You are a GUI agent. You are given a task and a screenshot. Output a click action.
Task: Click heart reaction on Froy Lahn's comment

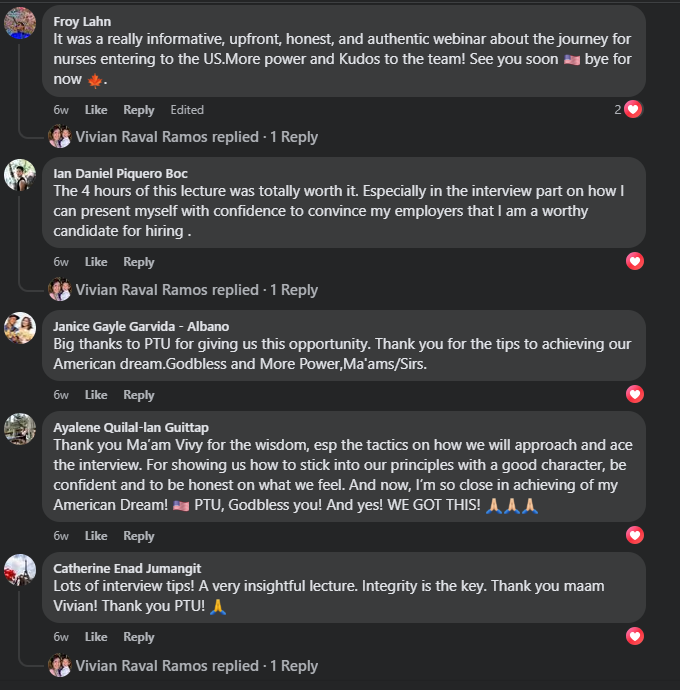click(633, 109)
